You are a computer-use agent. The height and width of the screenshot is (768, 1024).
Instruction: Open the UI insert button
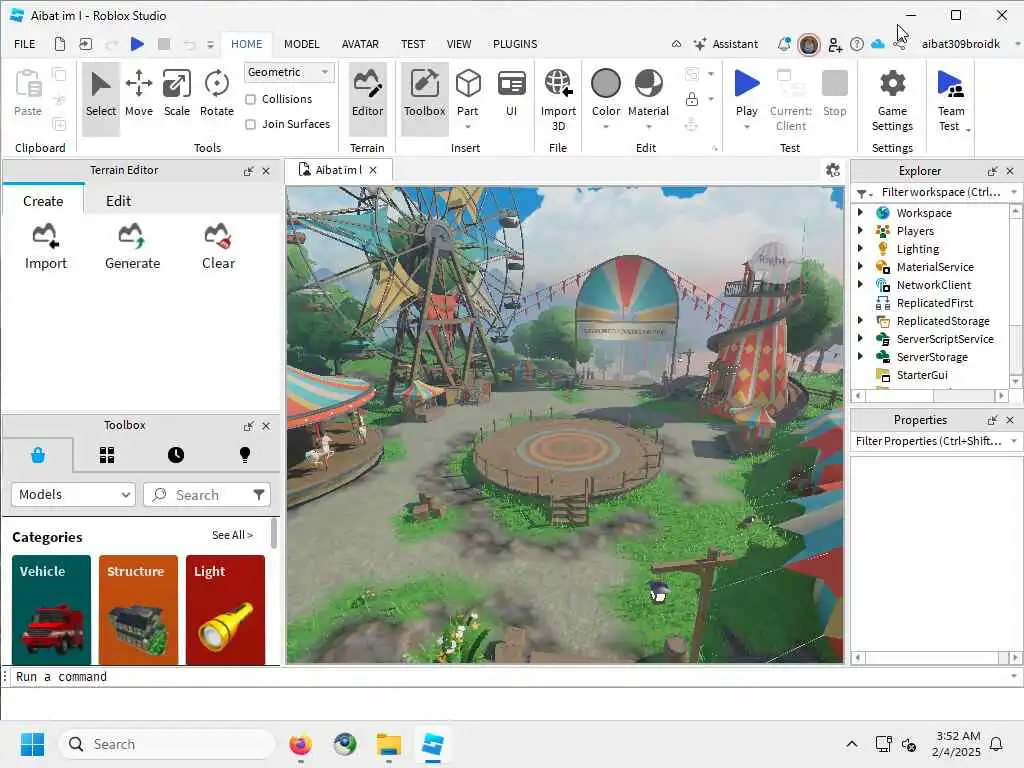tap(511, 94)
